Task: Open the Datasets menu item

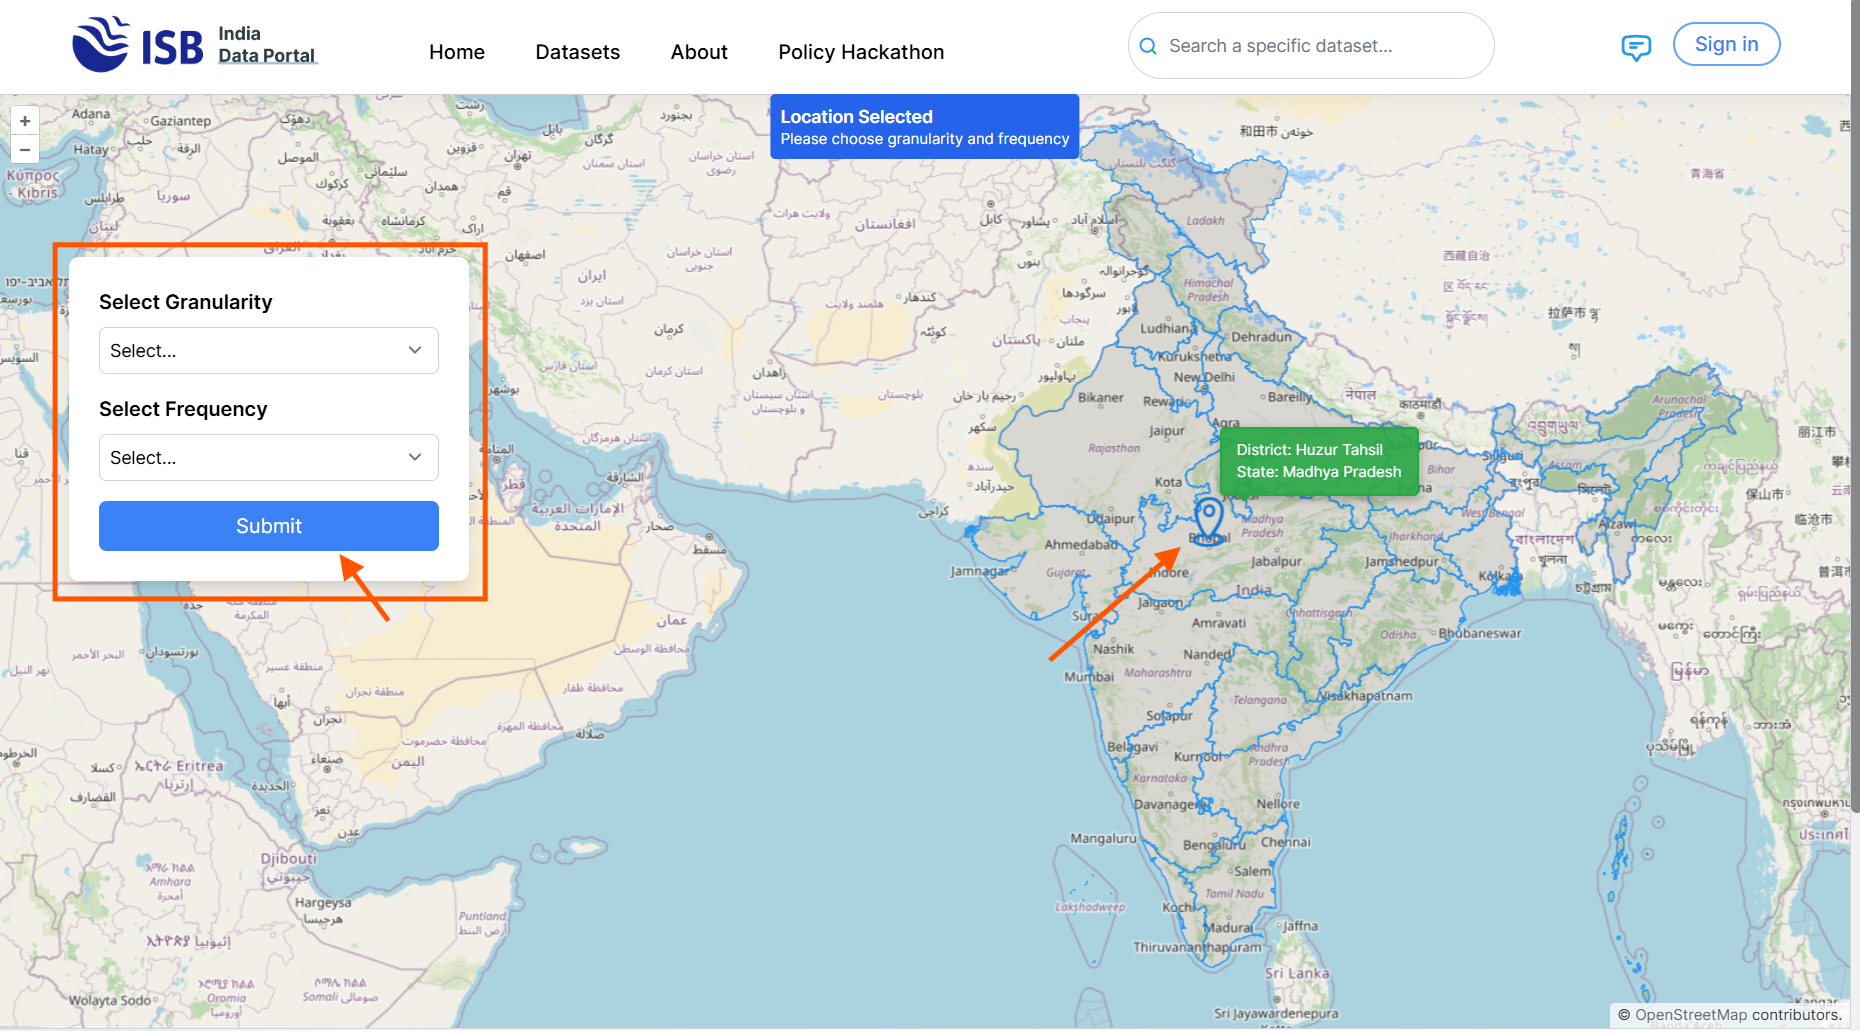Action: (x=577, y=52)
